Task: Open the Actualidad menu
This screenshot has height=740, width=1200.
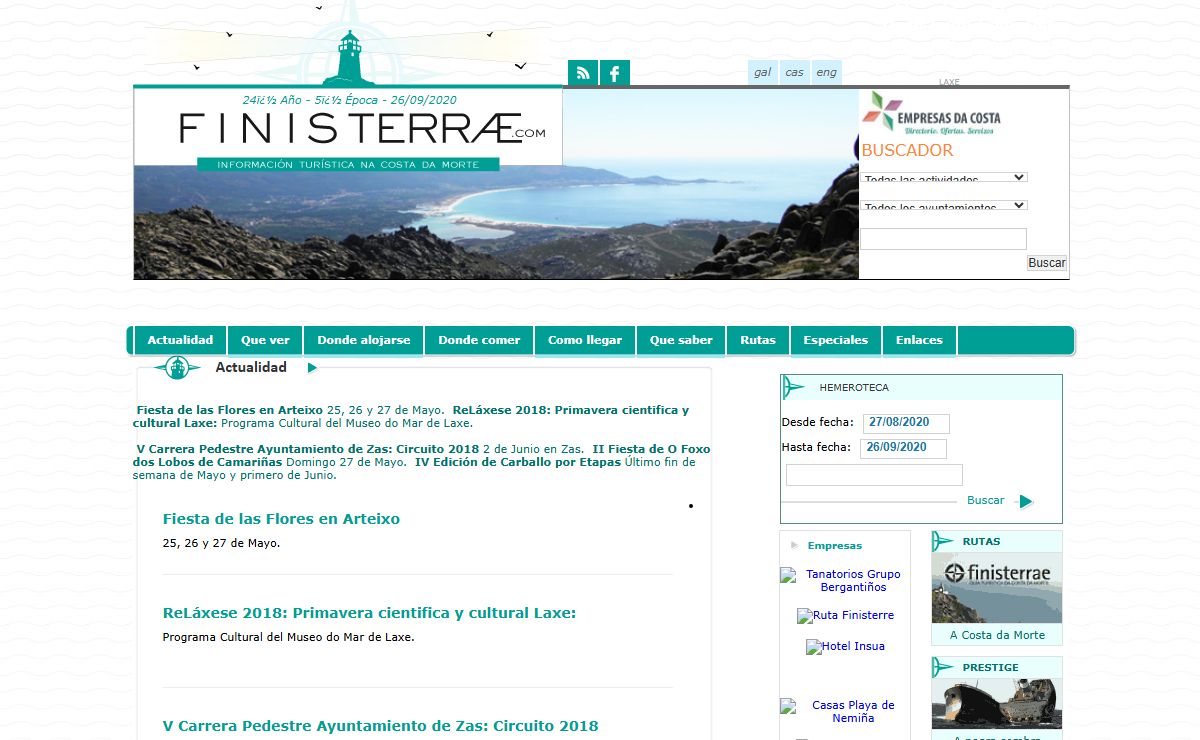Action: click(x=180, y=340)
